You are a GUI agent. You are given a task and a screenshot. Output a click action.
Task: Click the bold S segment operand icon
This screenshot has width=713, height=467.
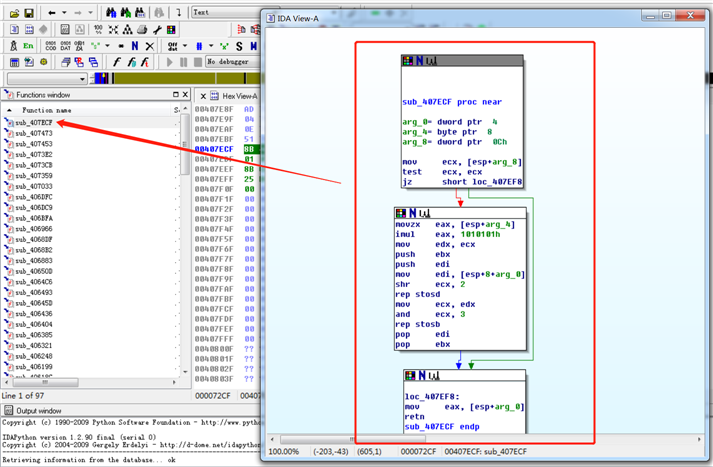239,46
